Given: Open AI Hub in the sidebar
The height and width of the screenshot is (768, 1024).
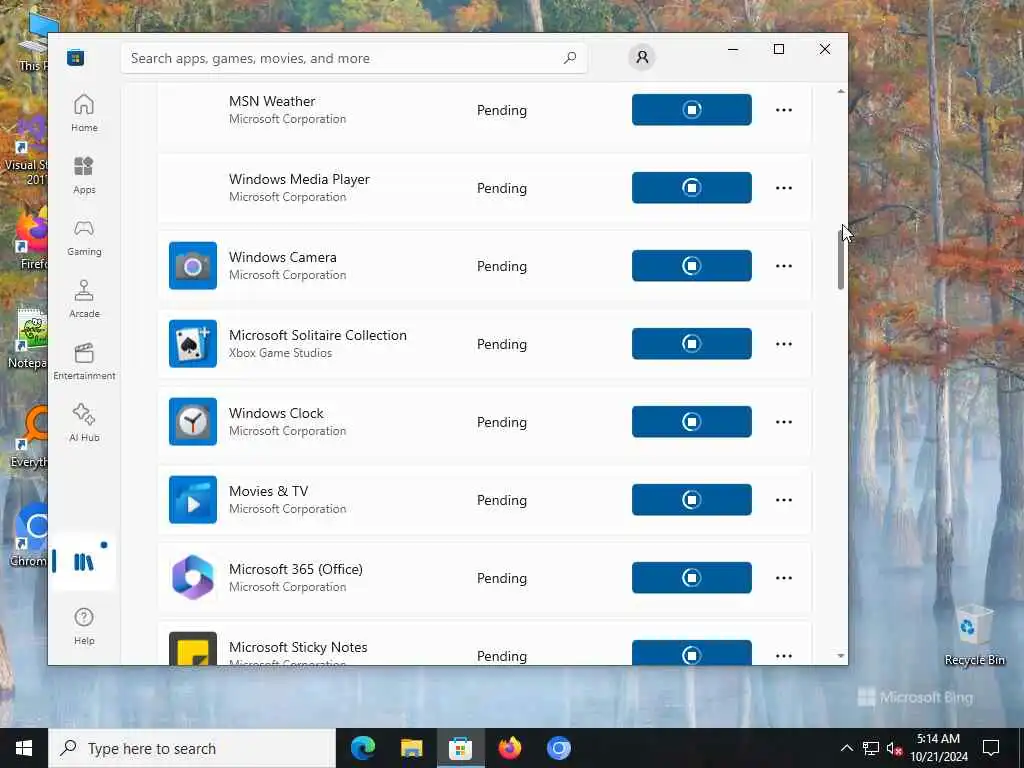Looking at the screenshot, I should click(x=84, y=423).
